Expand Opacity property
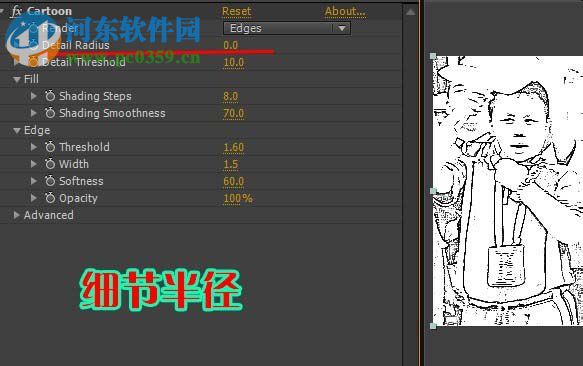 pyautogui.click(x=33, y=198)
